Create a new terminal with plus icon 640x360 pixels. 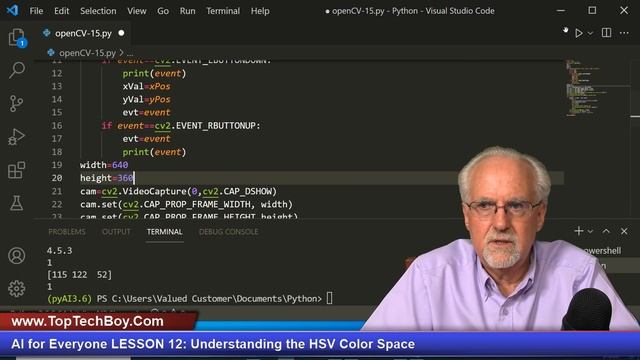click(x=578, y=231)
